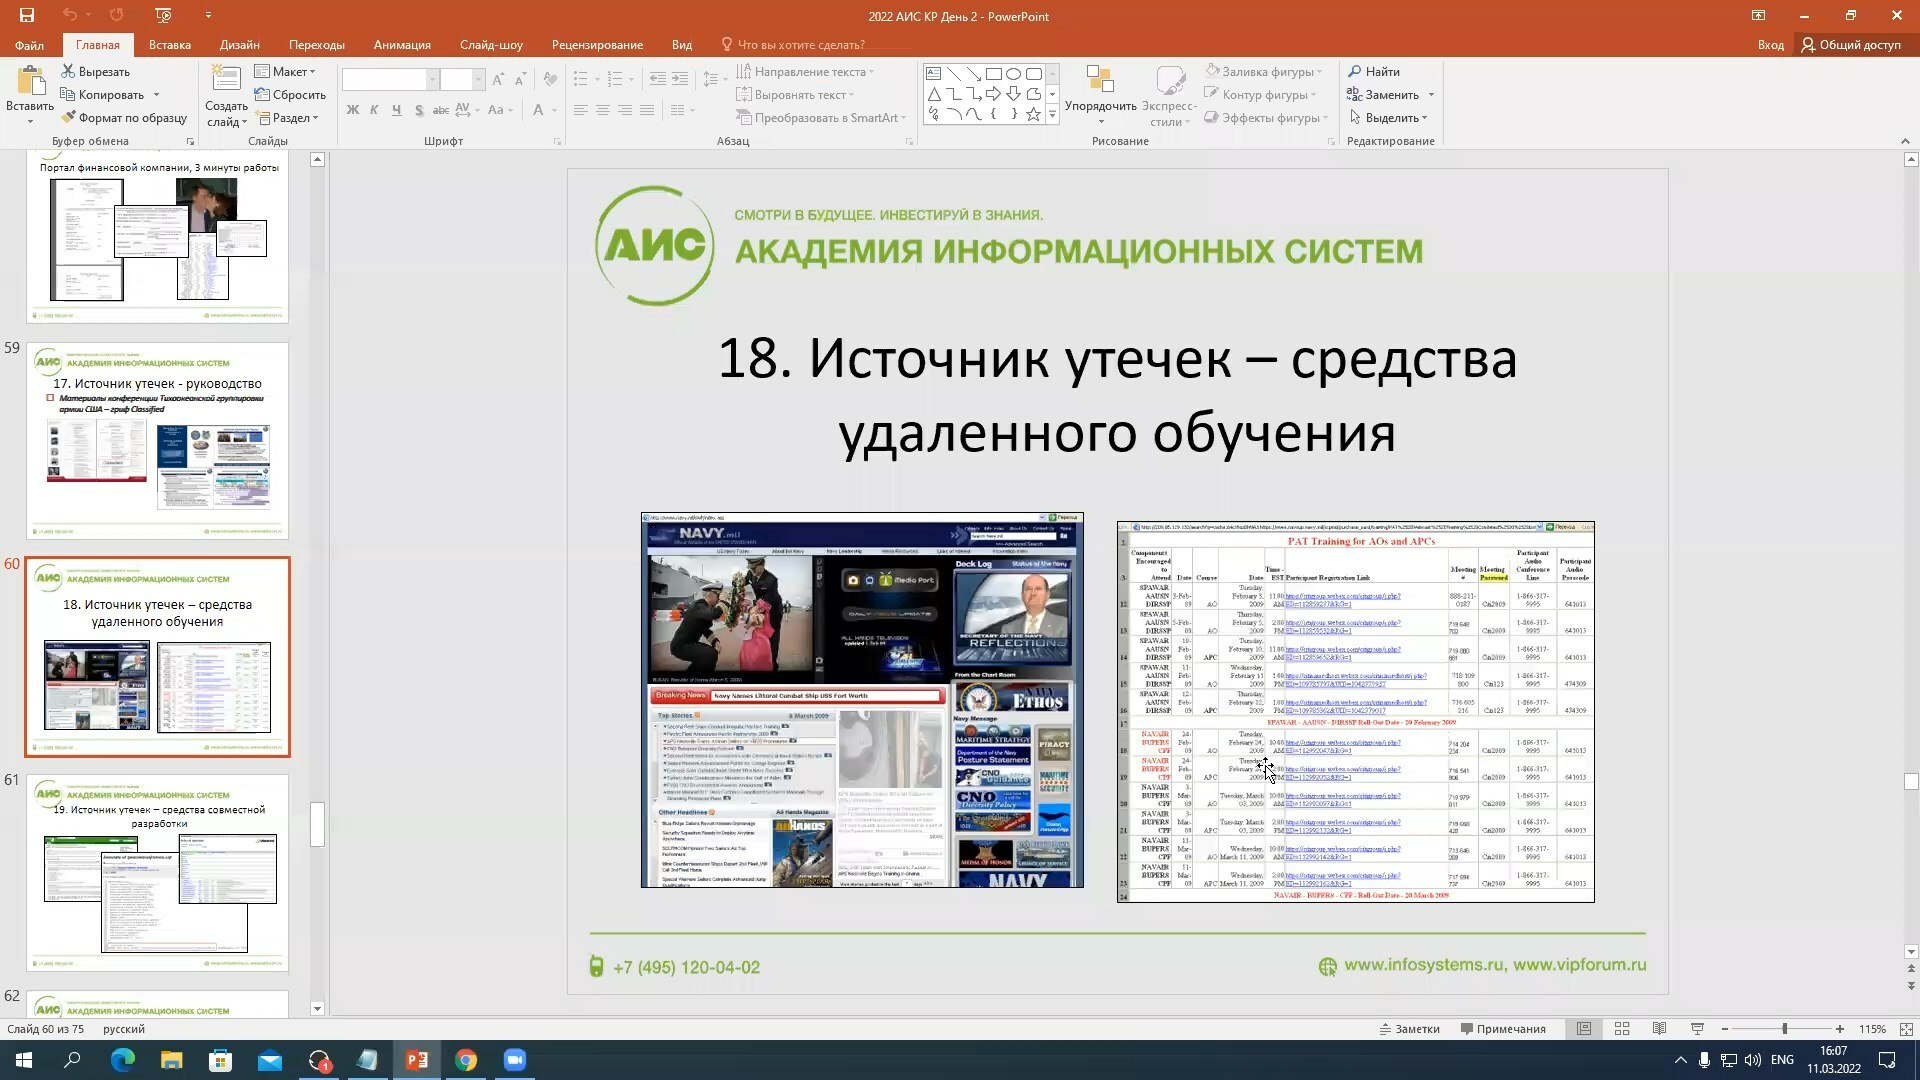The image size is (1920, 1080).
Task: Toggle strikethrough (abc) formatting
Action: pos(440,110)
